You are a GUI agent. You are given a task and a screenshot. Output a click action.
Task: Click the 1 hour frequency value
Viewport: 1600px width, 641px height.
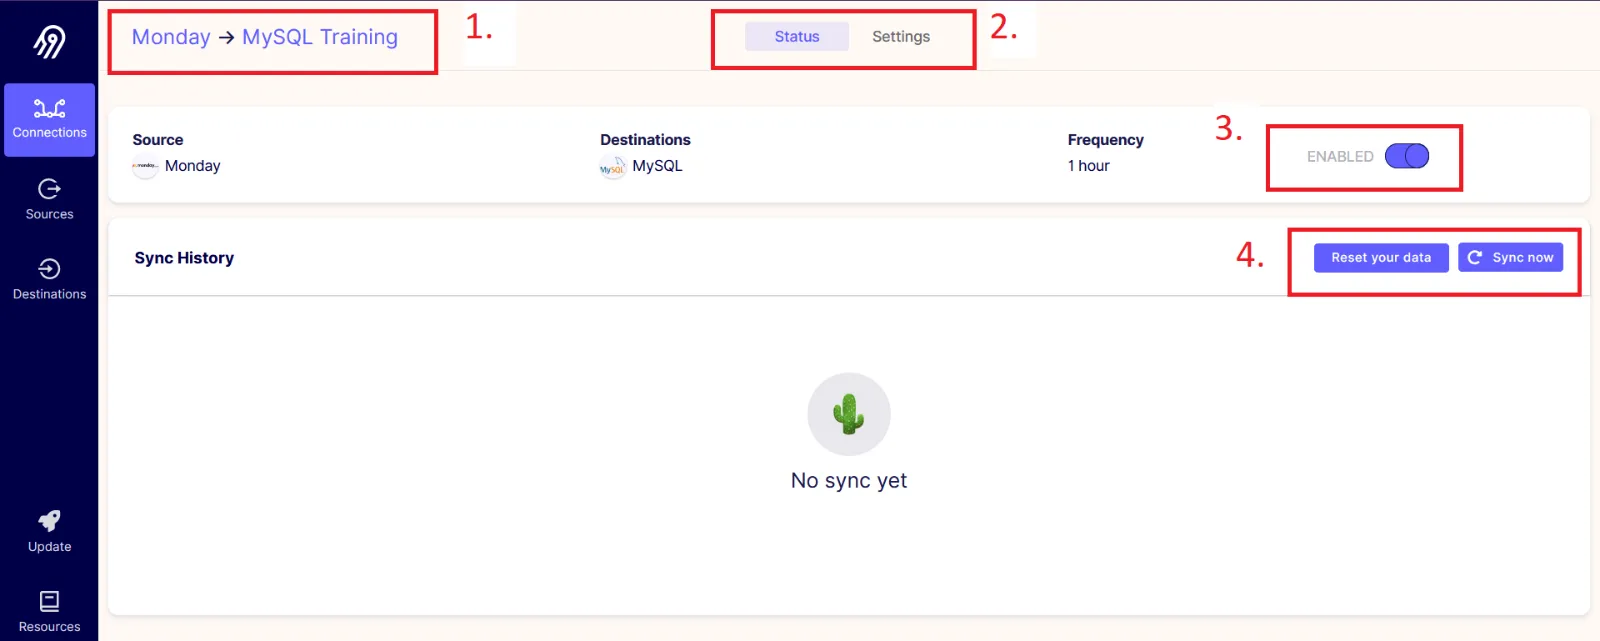point(1088,166)
